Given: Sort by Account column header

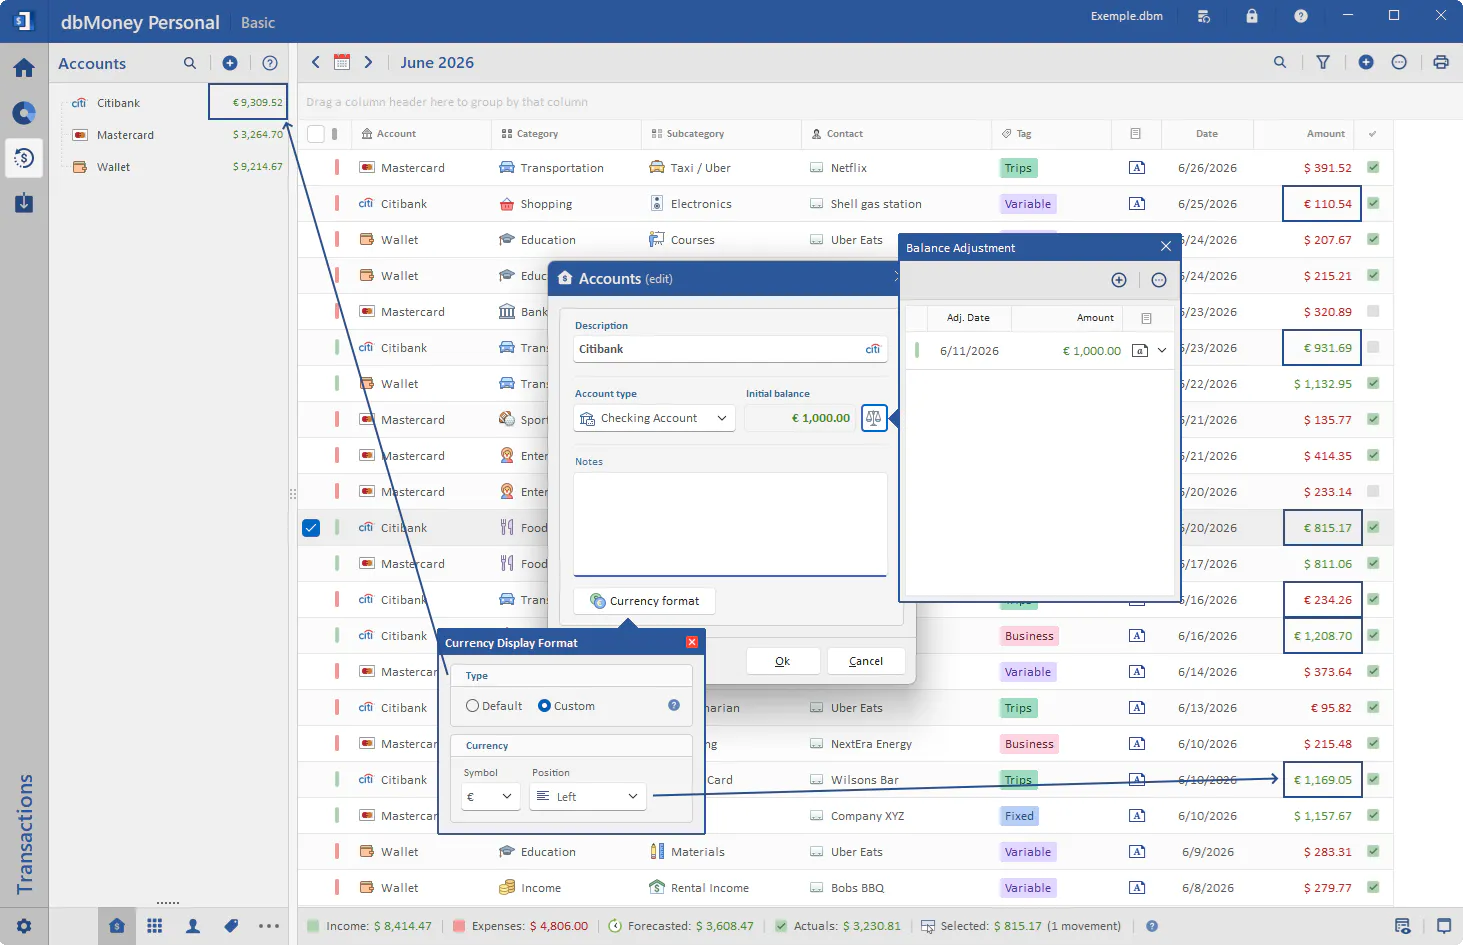Looking at the screenshot, I should [x=396, y=134].
